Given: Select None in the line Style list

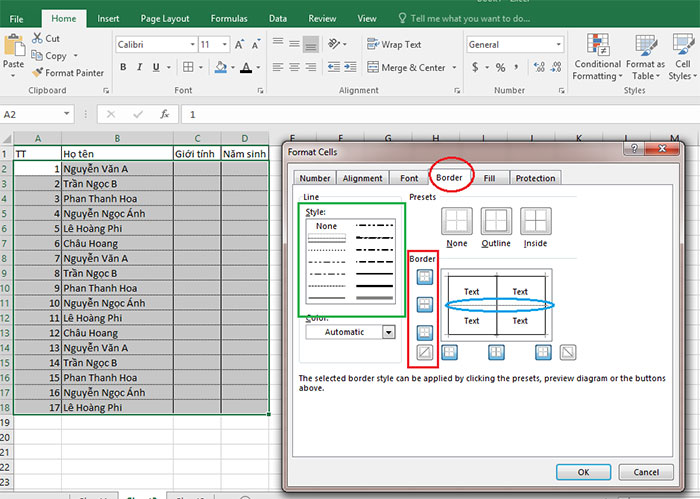Looking at the screenshot, I should (327, 226).
